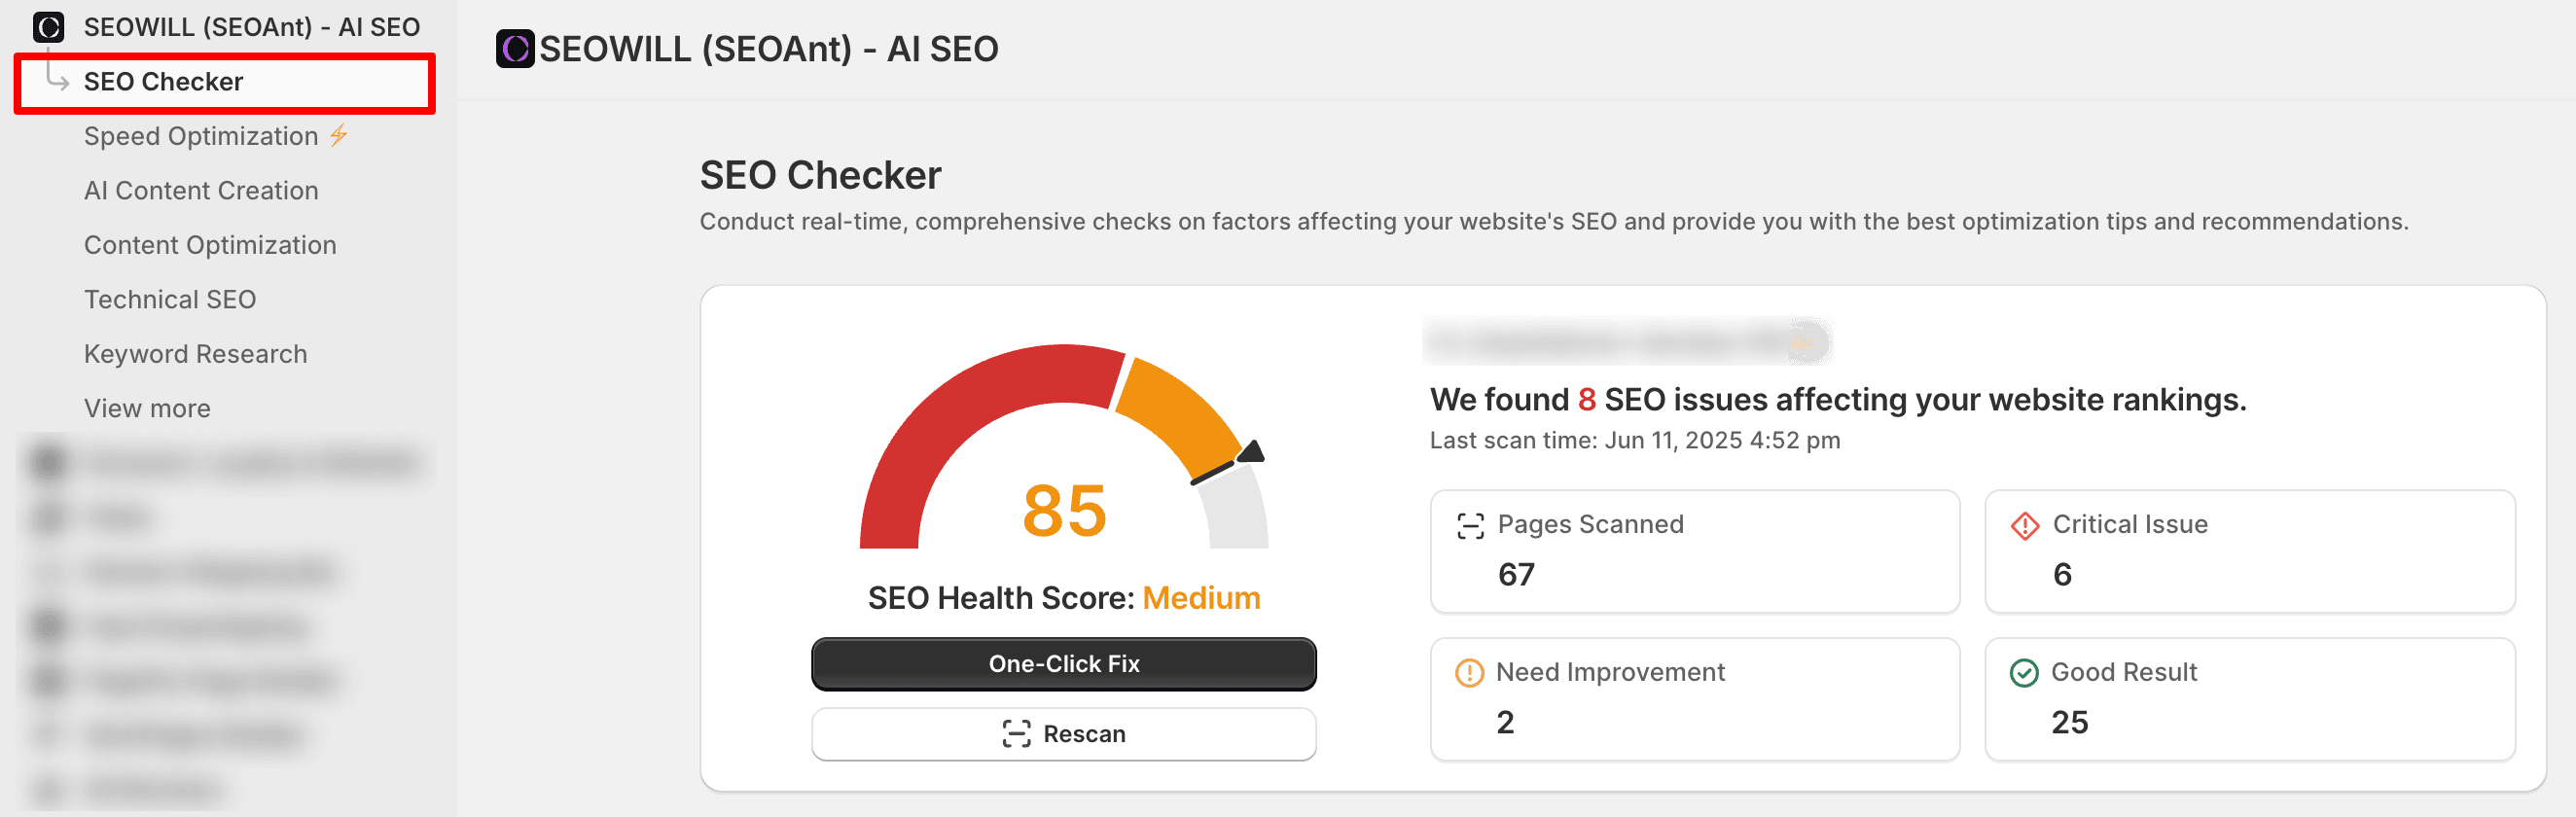The width and height of the screenshot is (2576, 817).
Task: Click the sub-item arrow beside SEO Checker
Action: click(57, 79)
